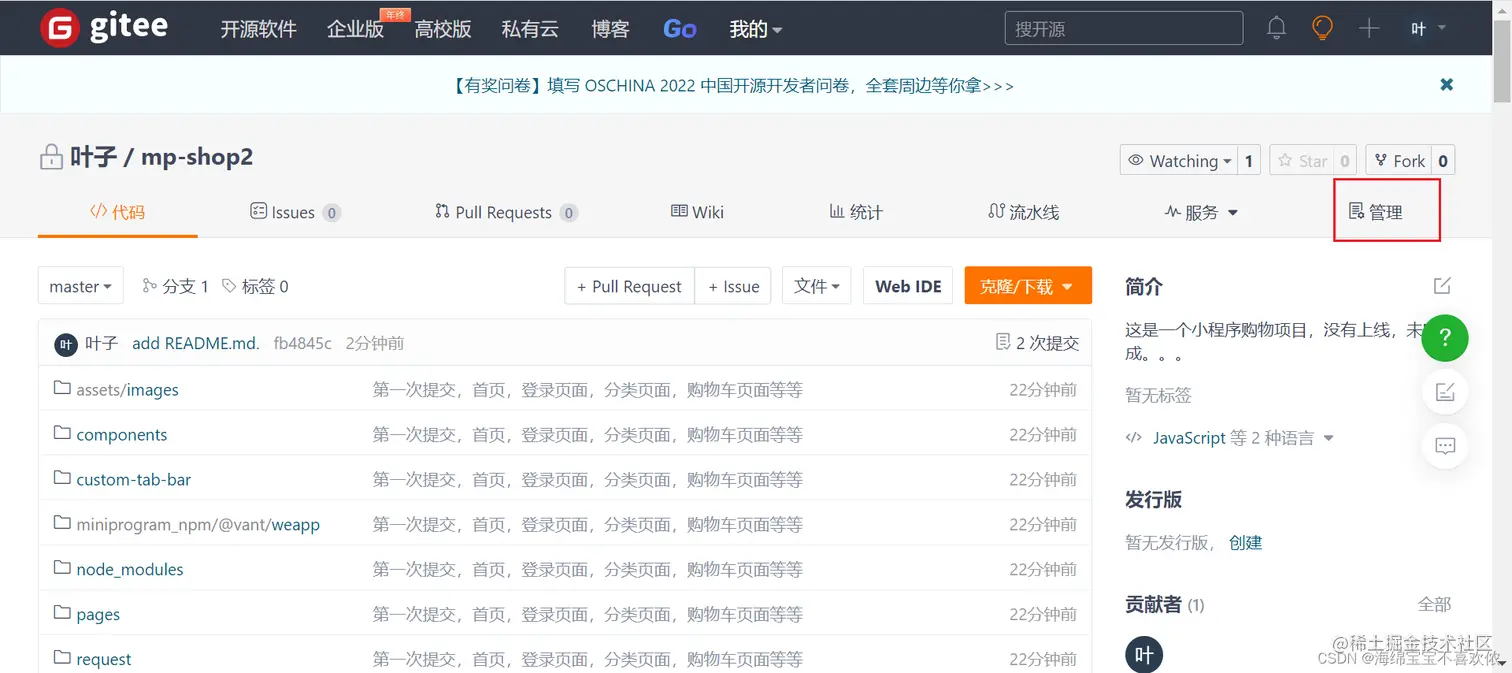
Task: Open the green question mark help bubble
Action: pos(1444,338)
